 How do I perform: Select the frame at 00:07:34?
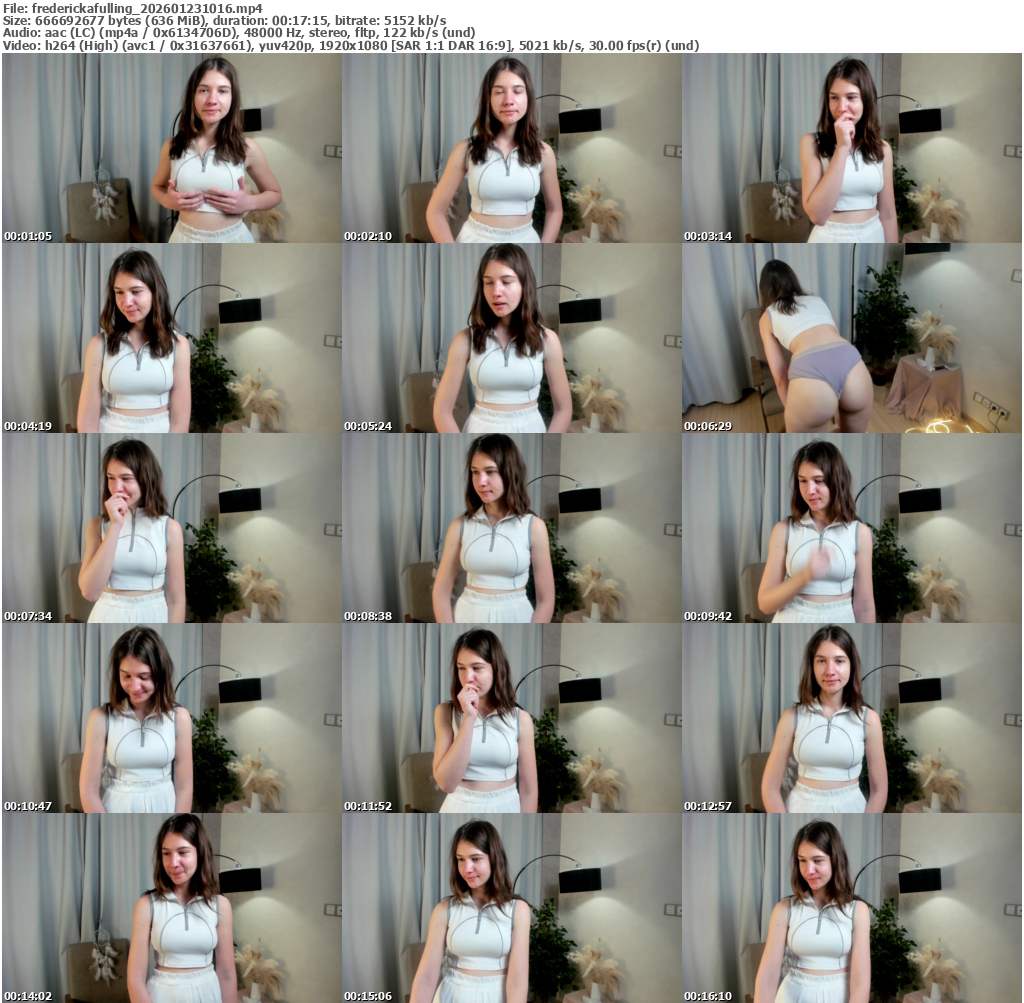tap(172, 528)
